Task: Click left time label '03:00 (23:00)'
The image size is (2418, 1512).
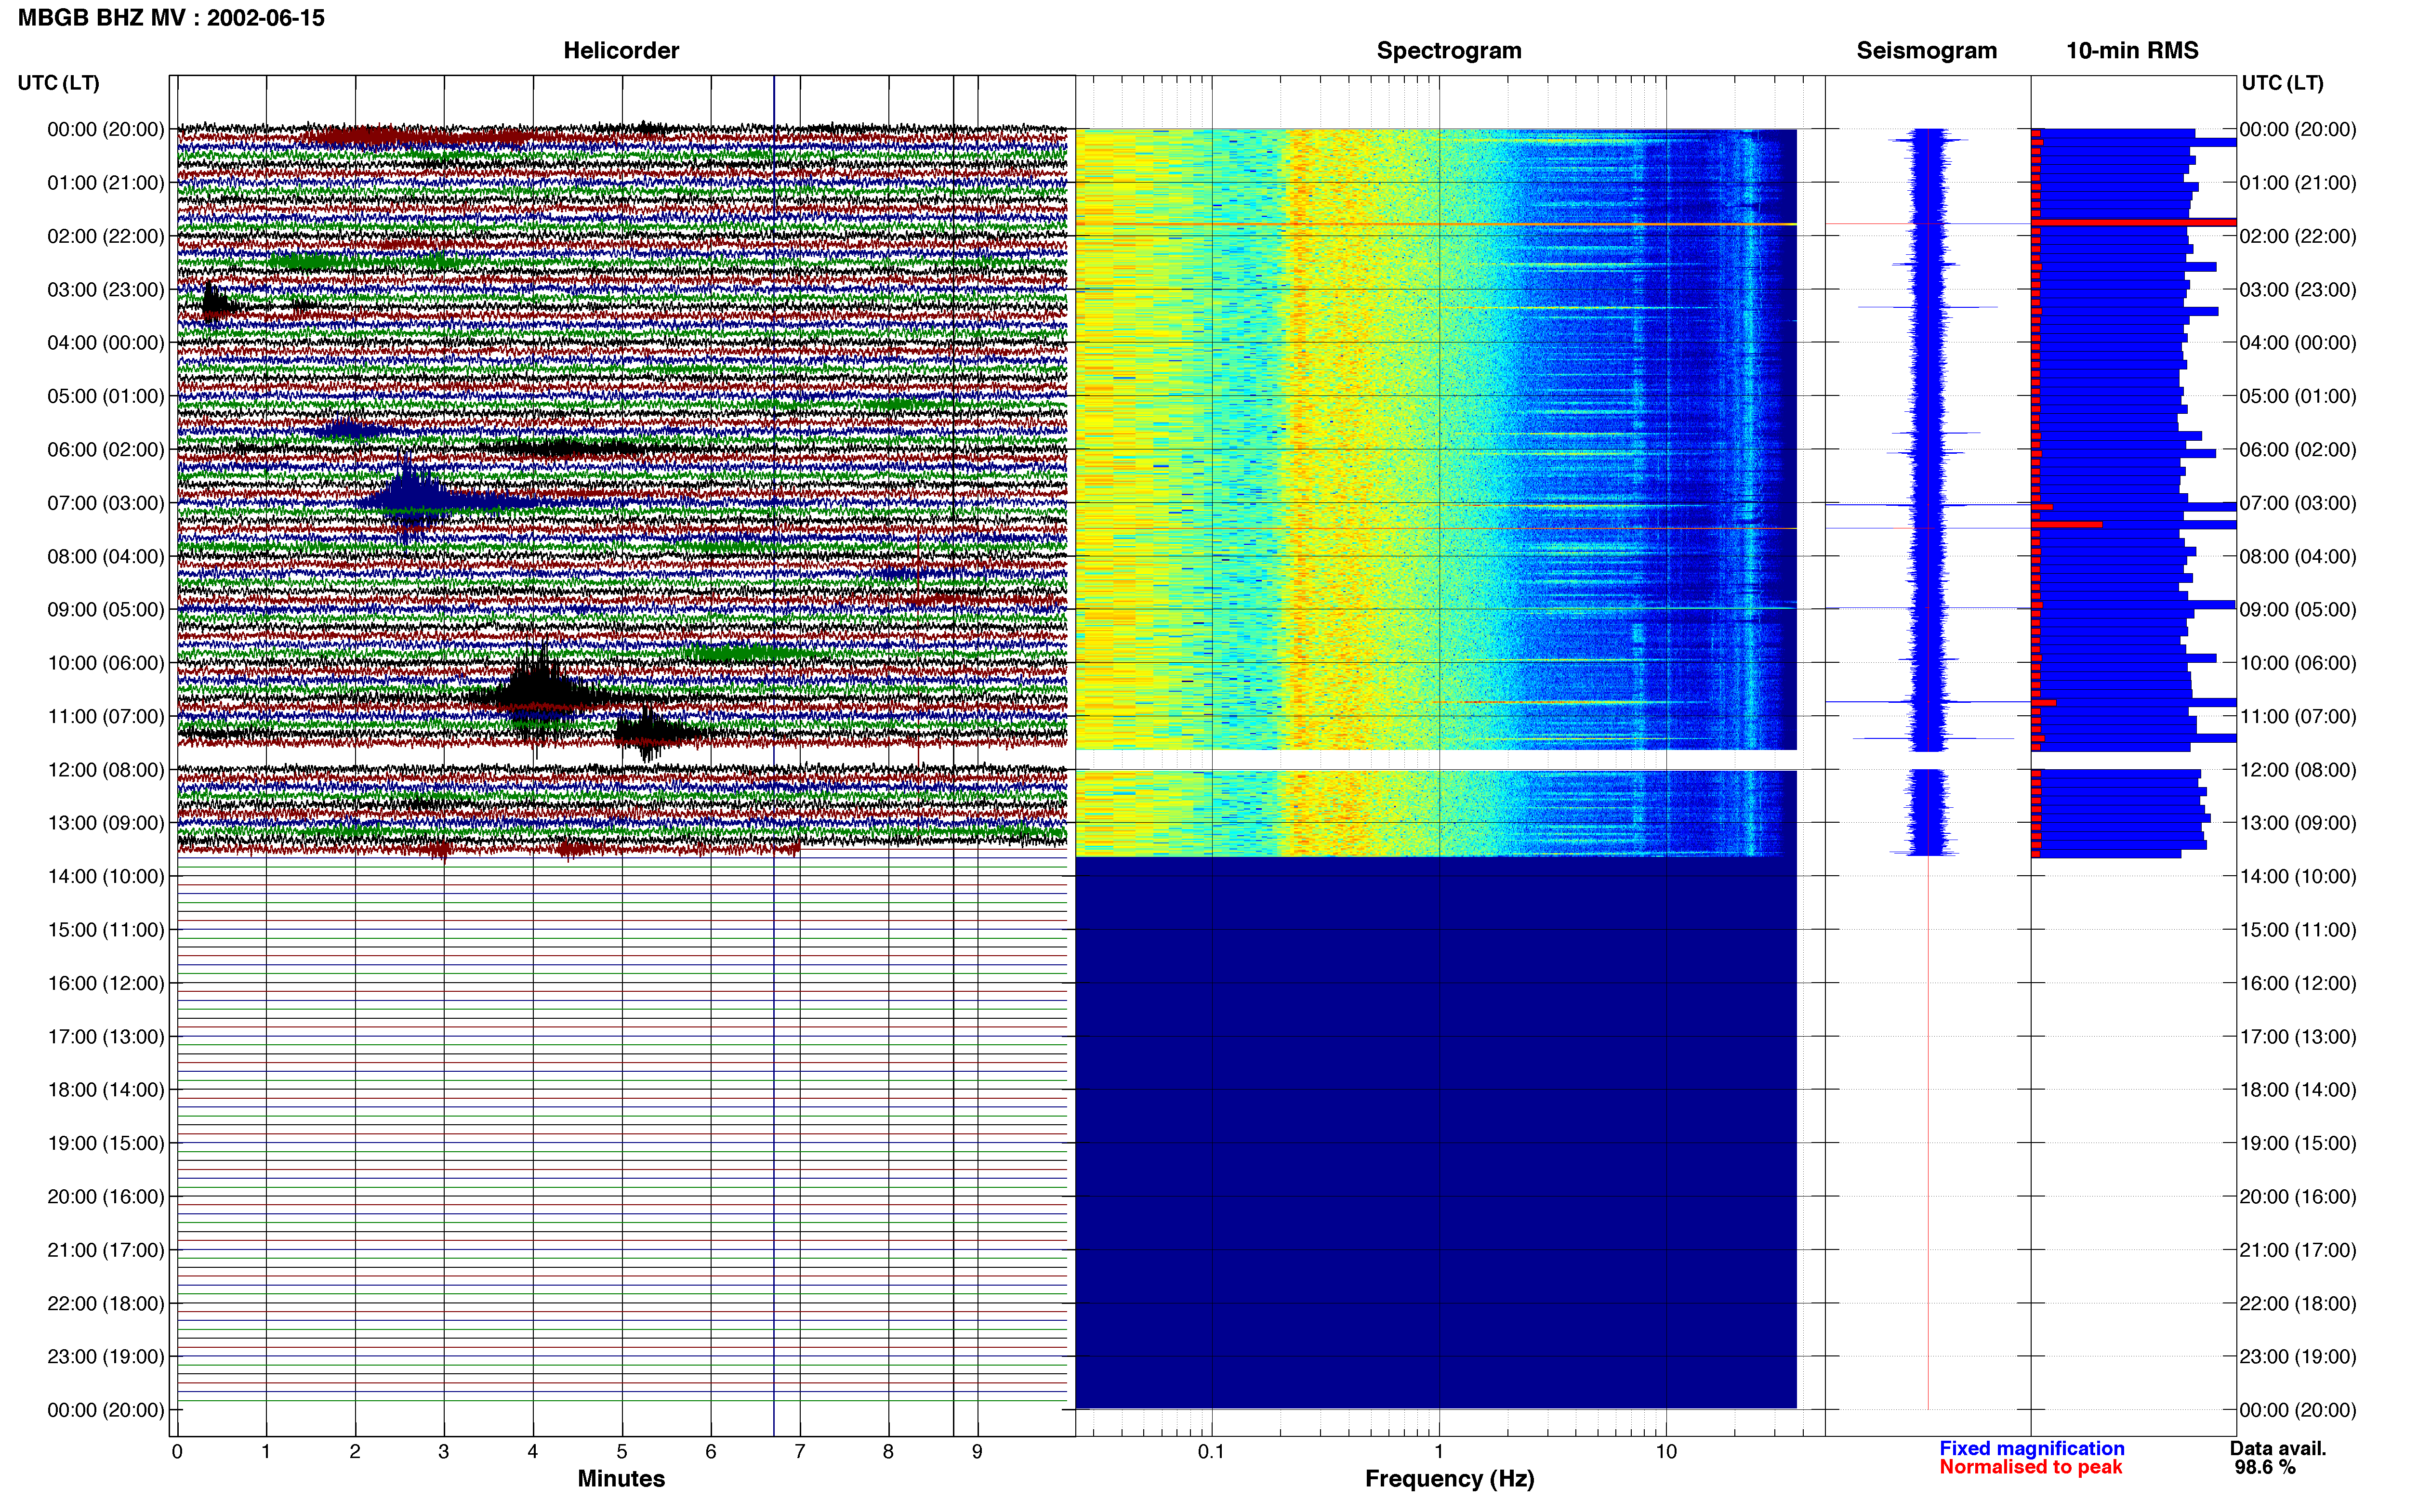Action: pyautogui.click(x=105, y=289)
